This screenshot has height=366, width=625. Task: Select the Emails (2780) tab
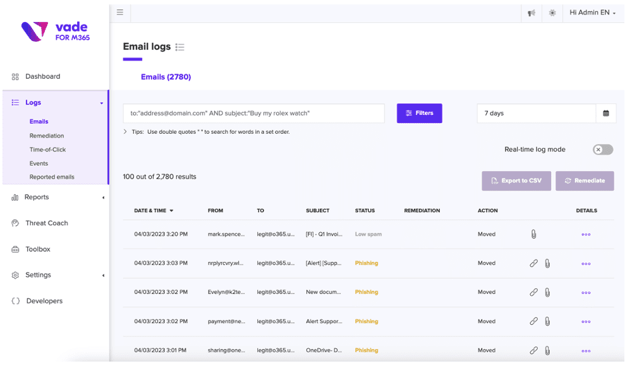click(x=166, y=77)
